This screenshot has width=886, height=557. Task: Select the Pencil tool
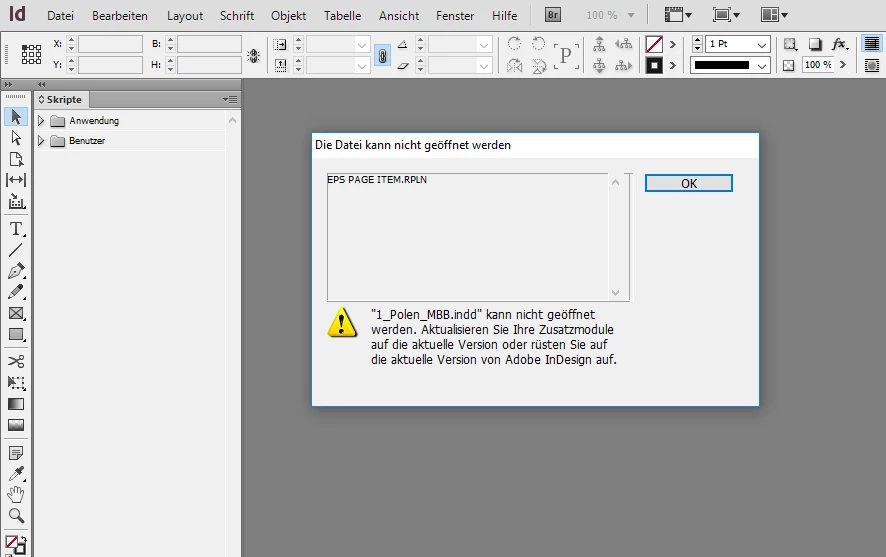pos(16,292)
